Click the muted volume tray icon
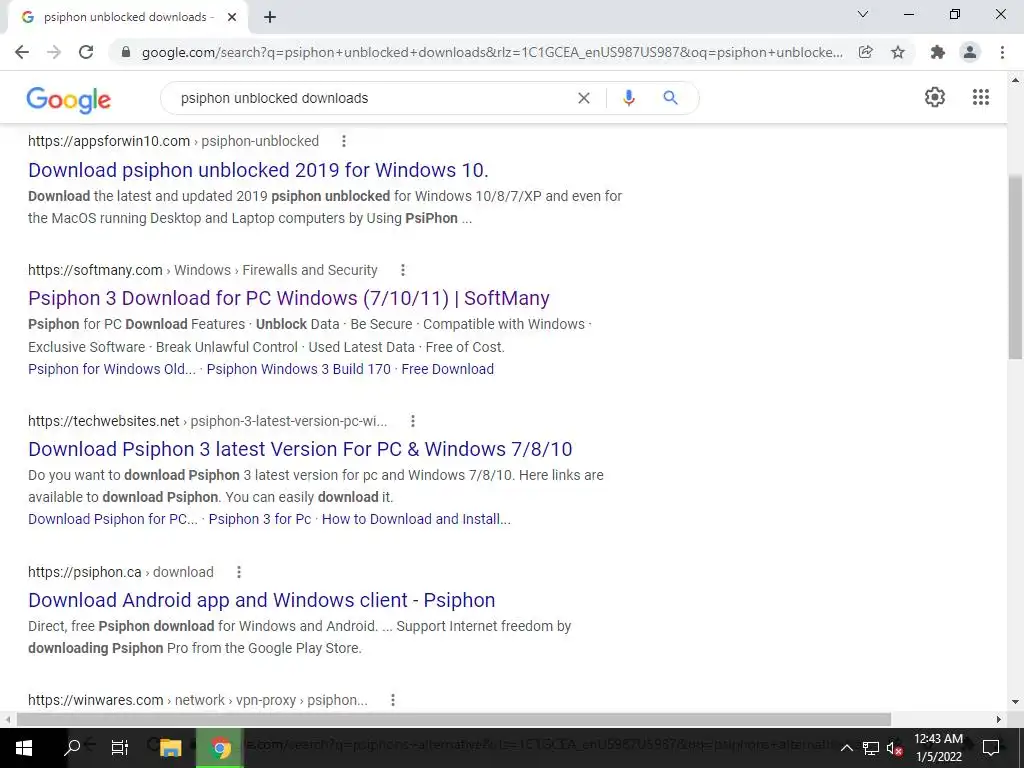This screenshot has width=1024, height=768. pyautogui.click(x=894, y=748)
